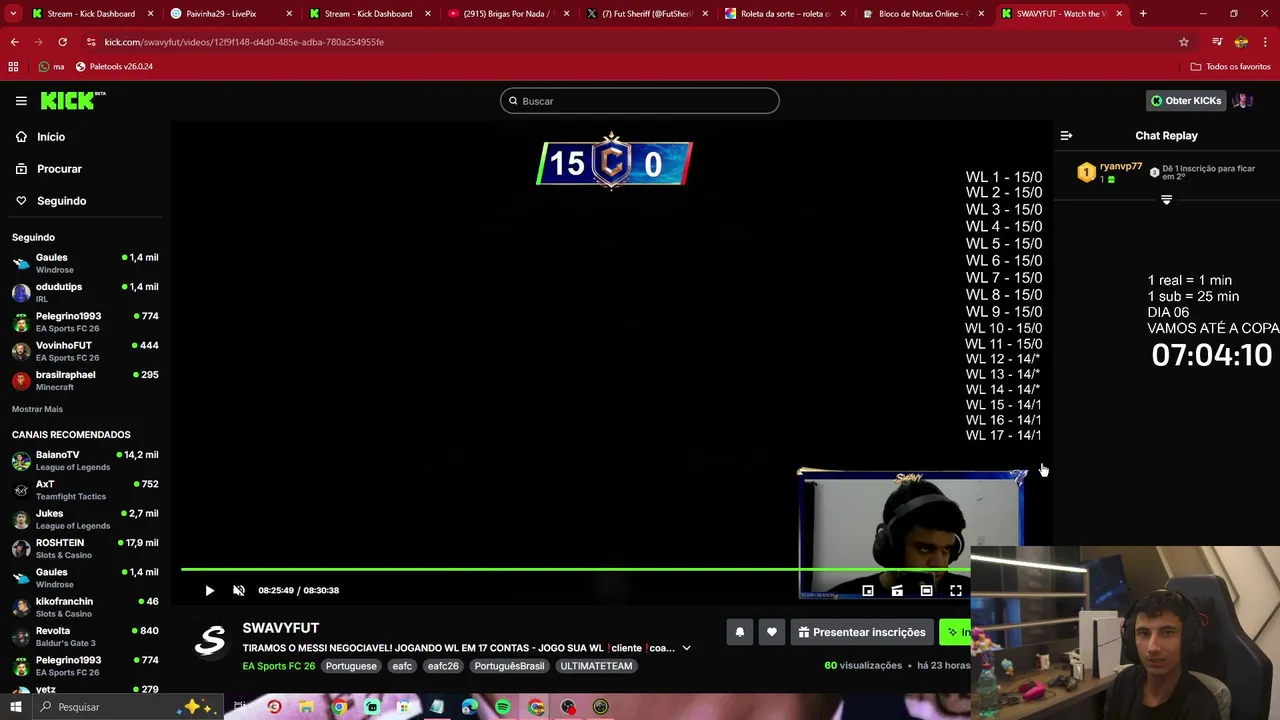Open the Kick hamburger sidebar menu
Screen dimensions: 1280x720
coord(21,101)
